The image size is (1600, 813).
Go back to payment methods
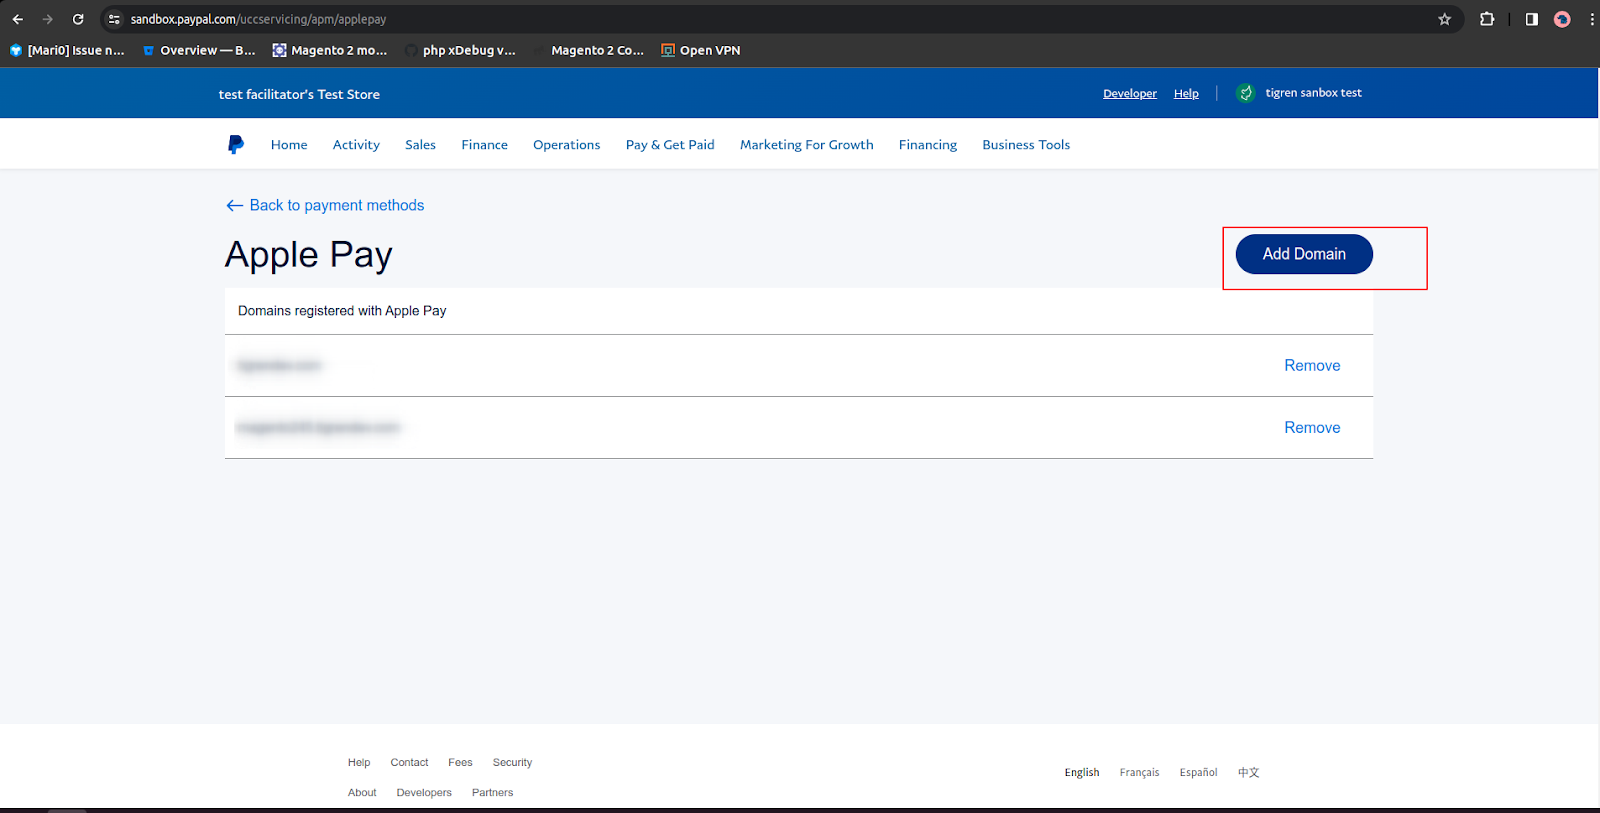325,205
